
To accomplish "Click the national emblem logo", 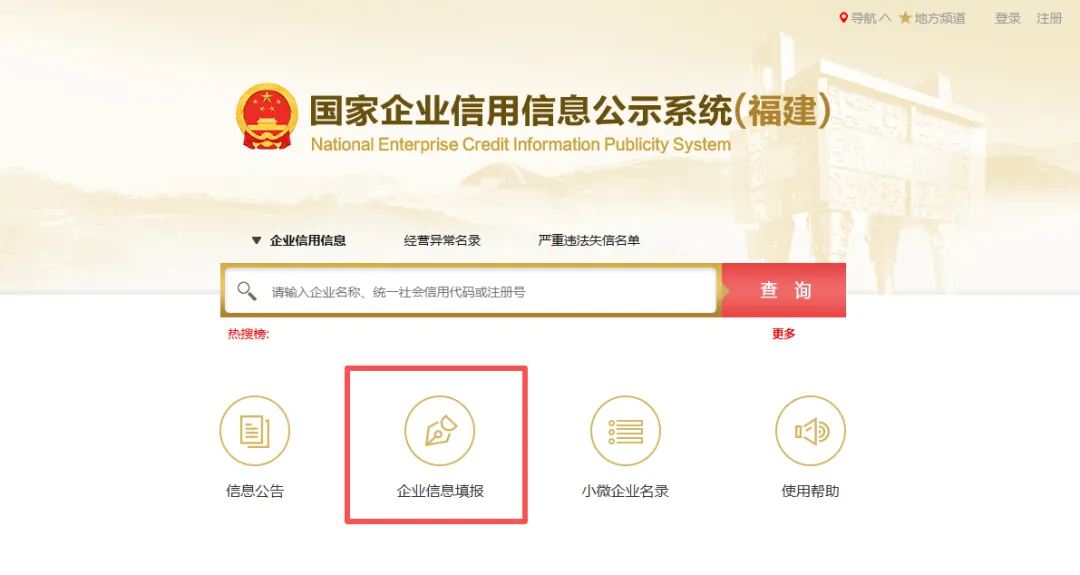I will click(x=267, y=116).
